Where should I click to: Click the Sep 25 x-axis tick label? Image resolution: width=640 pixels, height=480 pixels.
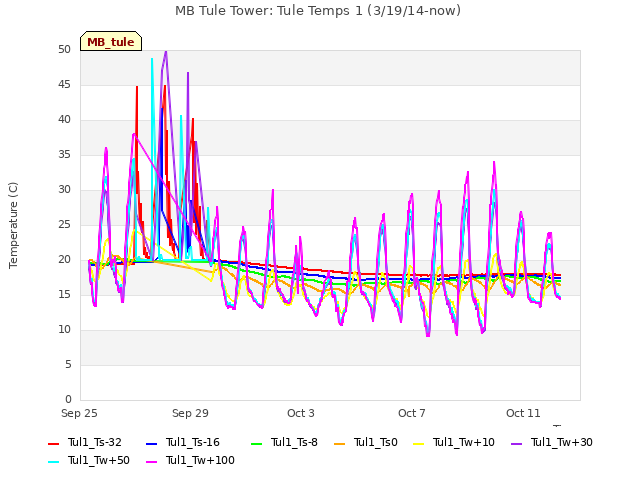point(79,413)
